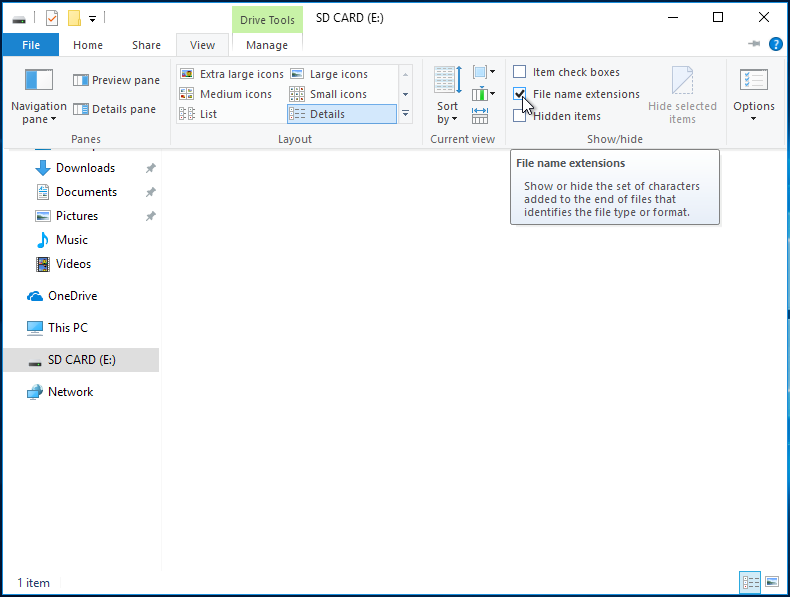Enable Item check boxes
Viewport: 790px width, 597px height.
[520, 72]
